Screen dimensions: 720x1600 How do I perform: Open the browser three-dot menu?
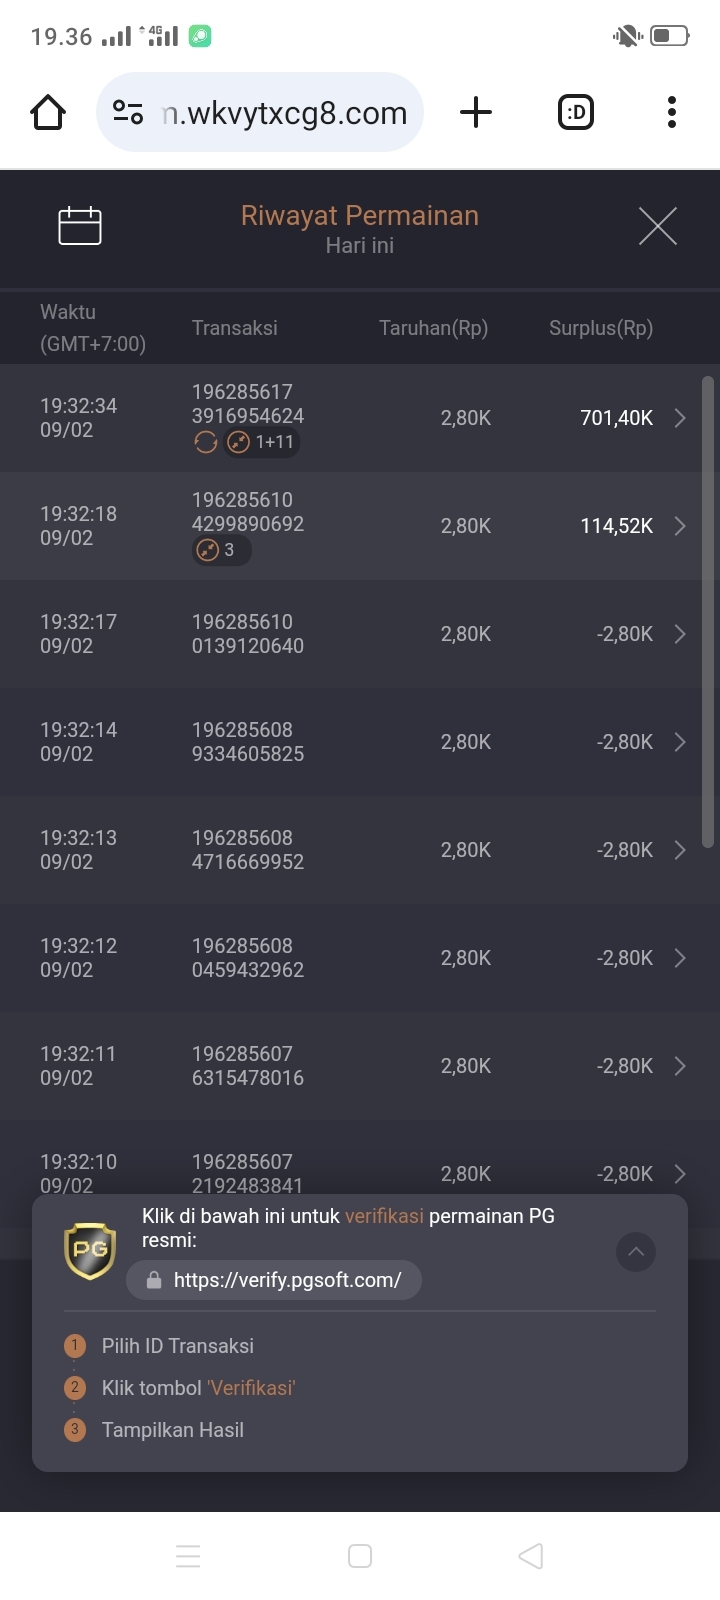point(672,113)
